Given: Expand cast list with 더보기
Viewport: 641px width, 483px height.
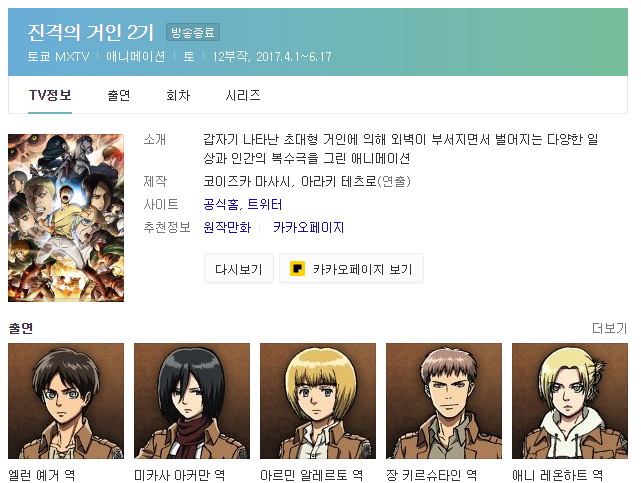Looking at the screenshot, I should [610, 328].
